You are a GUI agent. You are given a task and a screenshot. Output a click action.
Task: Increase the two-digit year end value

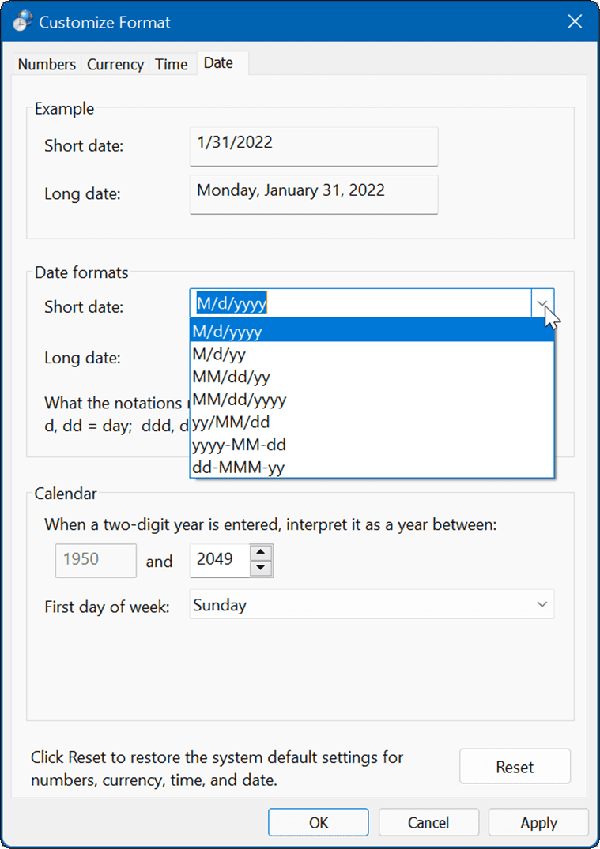(x=261, y=553)
